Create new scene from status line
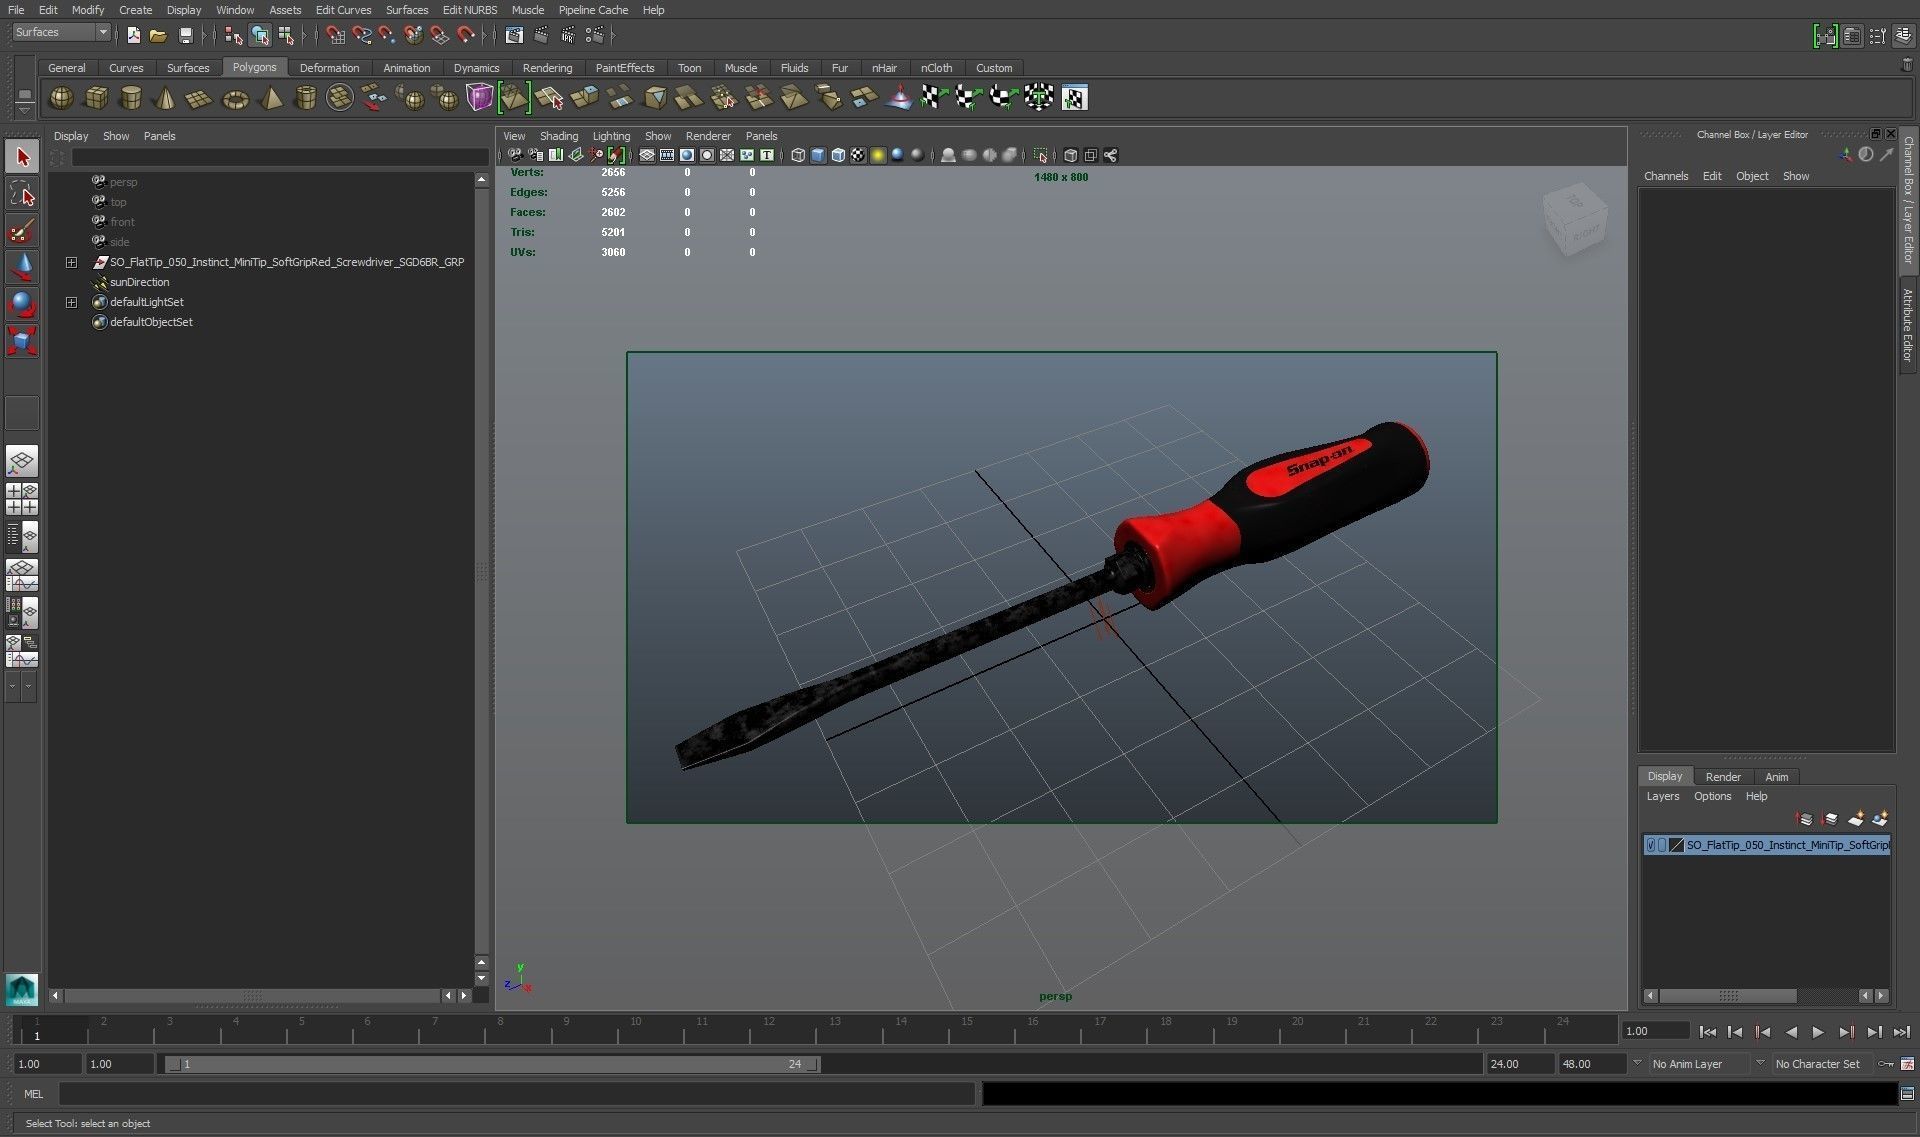1920x1137 pixels. click(x=133, y=36)
